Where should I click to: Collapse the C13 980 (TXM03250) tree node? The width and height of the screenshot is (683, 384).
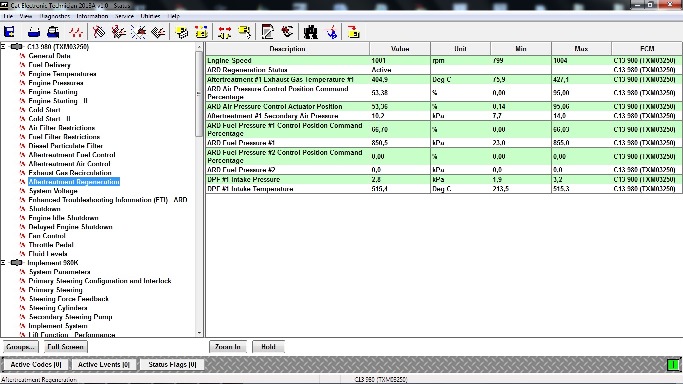(x=3, y=46)
